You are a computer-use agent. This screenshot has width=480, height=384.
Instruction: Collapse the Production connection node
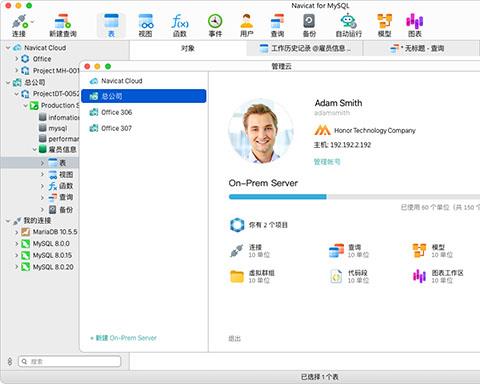(25, 105)
